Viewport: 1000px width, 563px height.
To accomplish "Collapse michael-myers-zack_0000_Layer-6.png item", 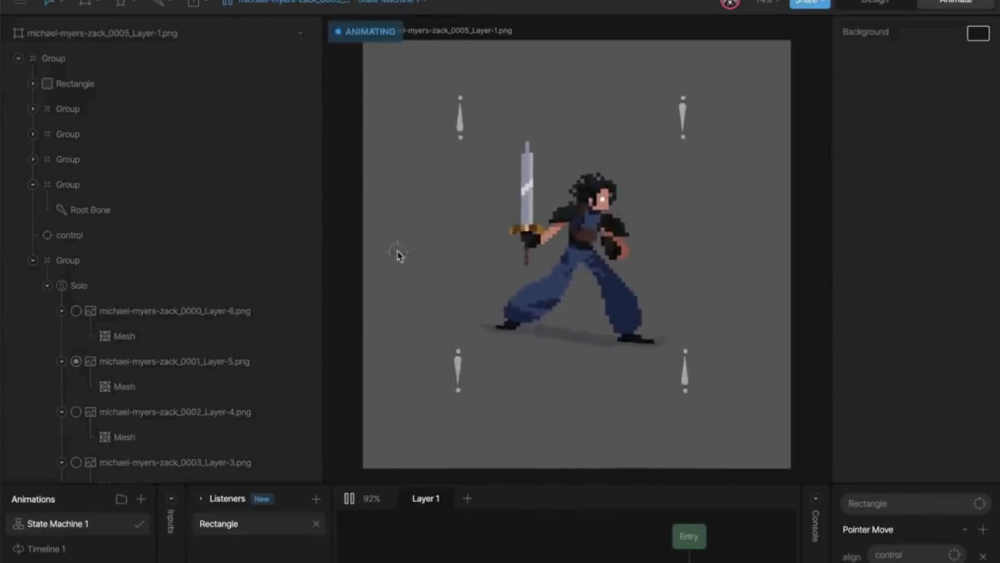I will click(x=61, y=311).
